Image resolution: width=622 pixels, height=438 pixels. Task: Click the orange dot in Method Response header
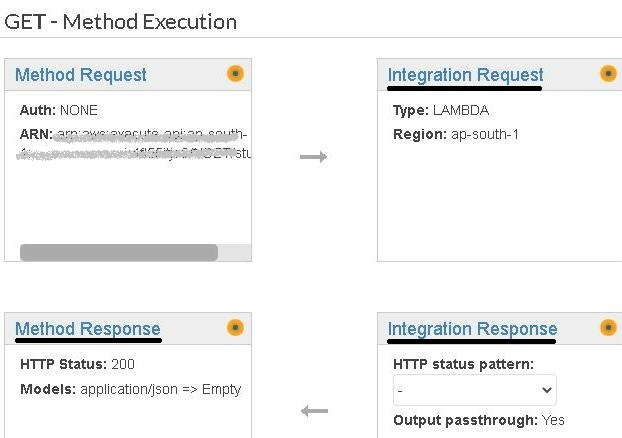(x=235, y=327)
